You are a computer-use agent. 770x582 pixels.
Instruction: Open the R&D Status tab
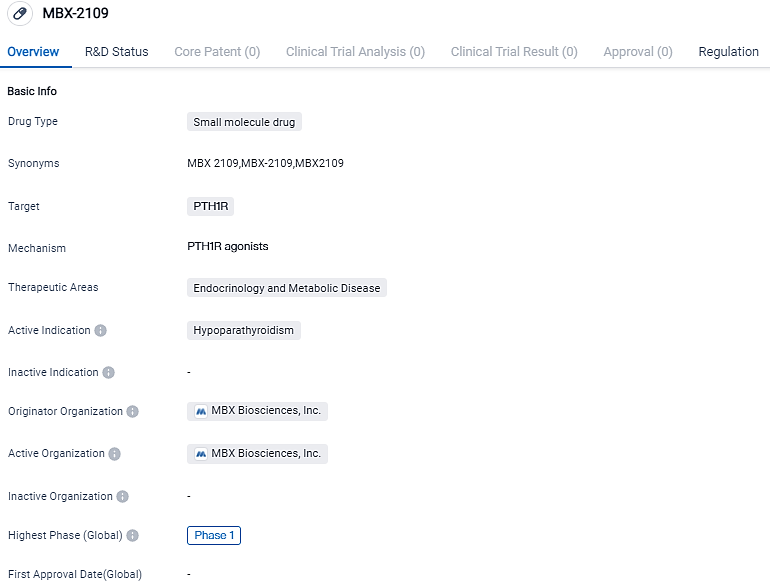tap(116, 52)
